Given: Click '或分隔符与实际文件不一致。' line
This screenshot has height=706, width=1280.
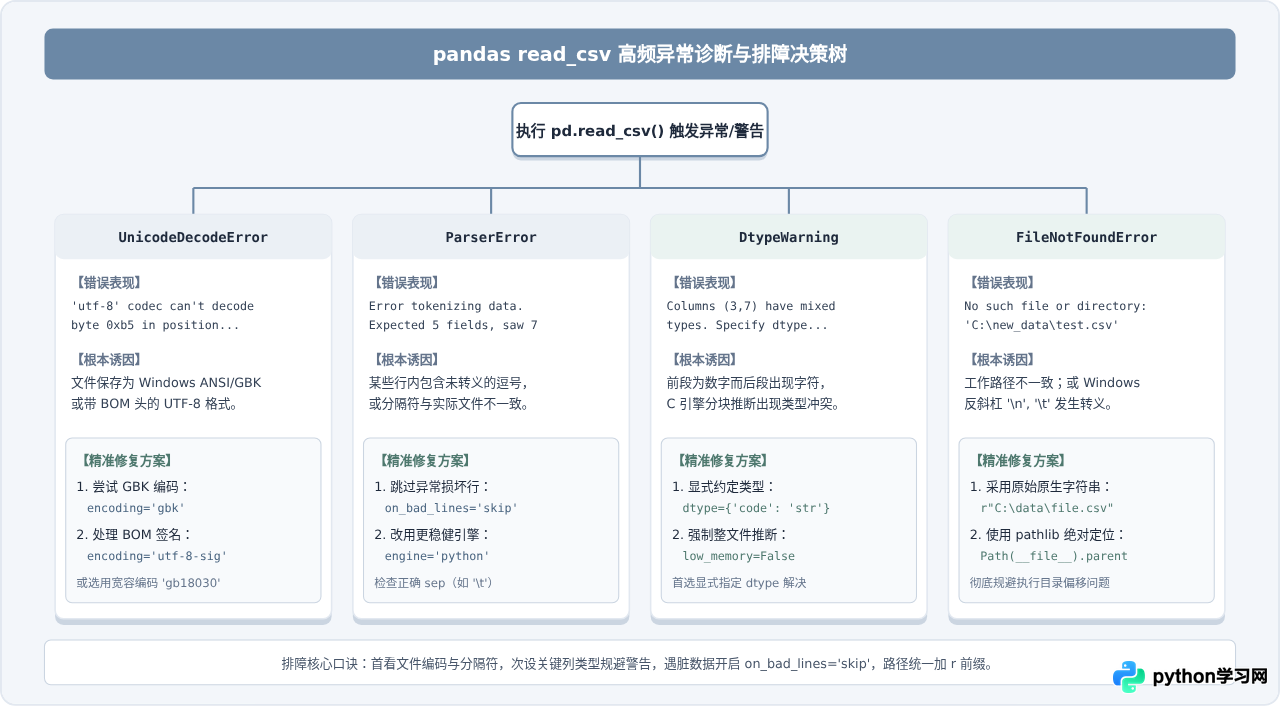Looking at the screenshot, I should click(x=449, y=403).
